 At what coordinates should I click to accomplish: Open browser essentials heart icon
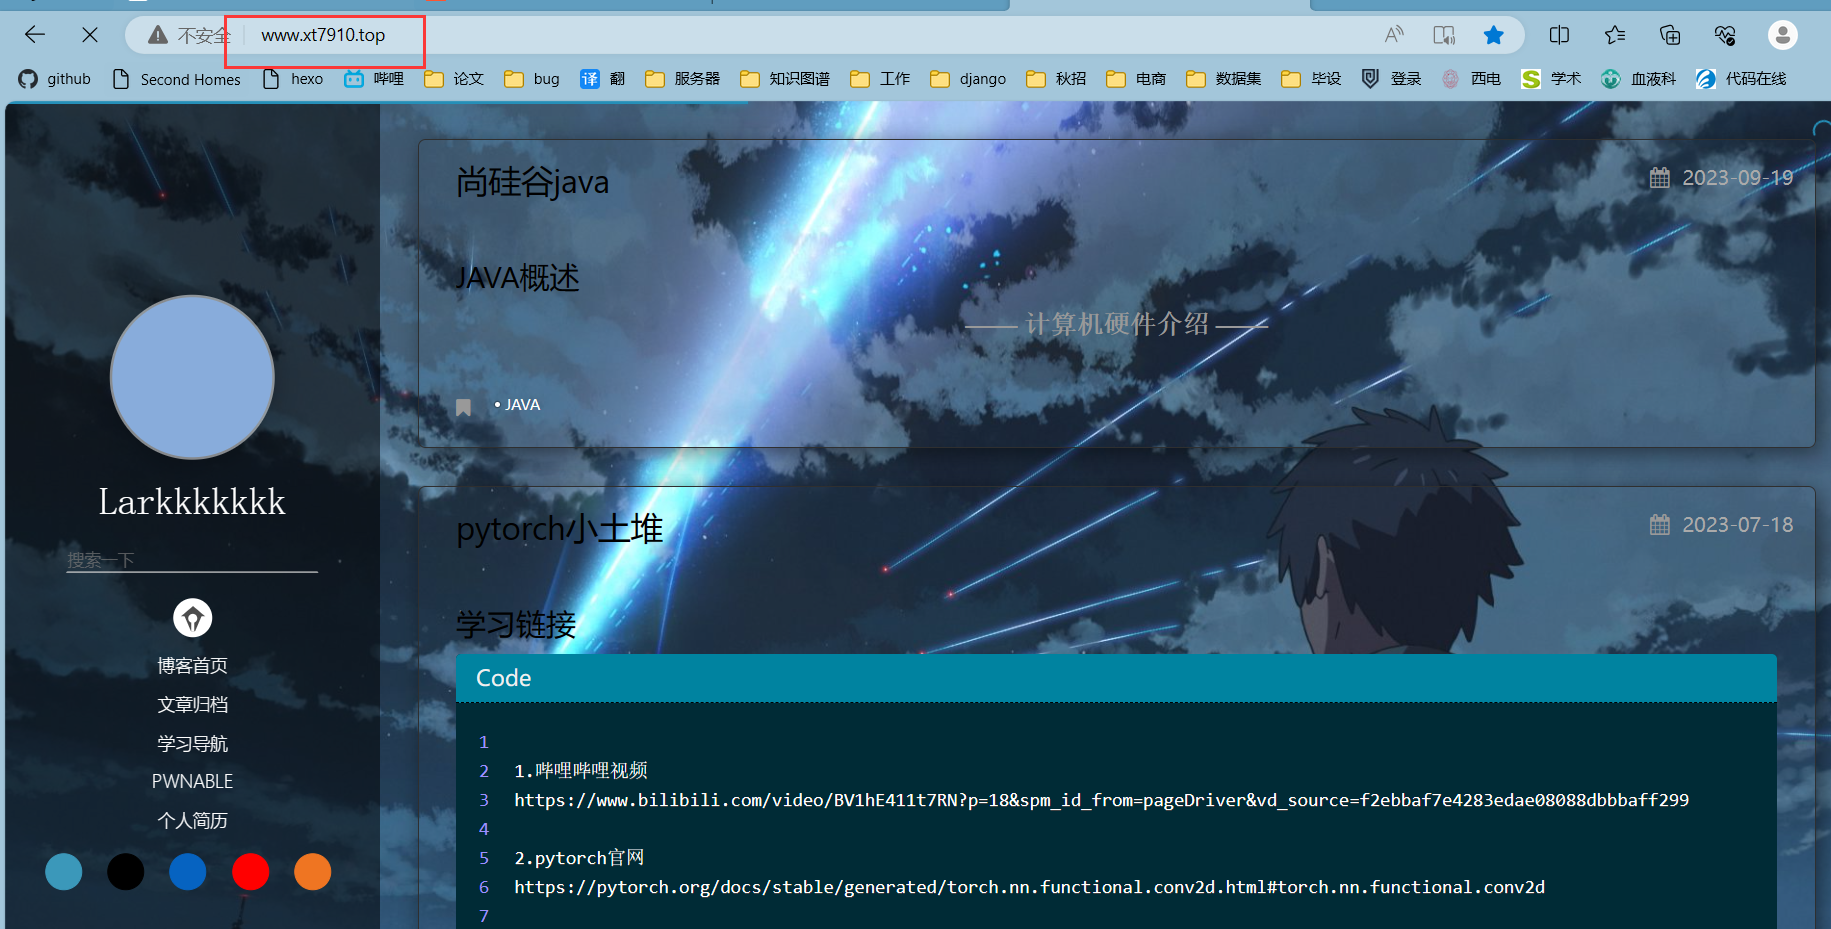pos(1725,35)
